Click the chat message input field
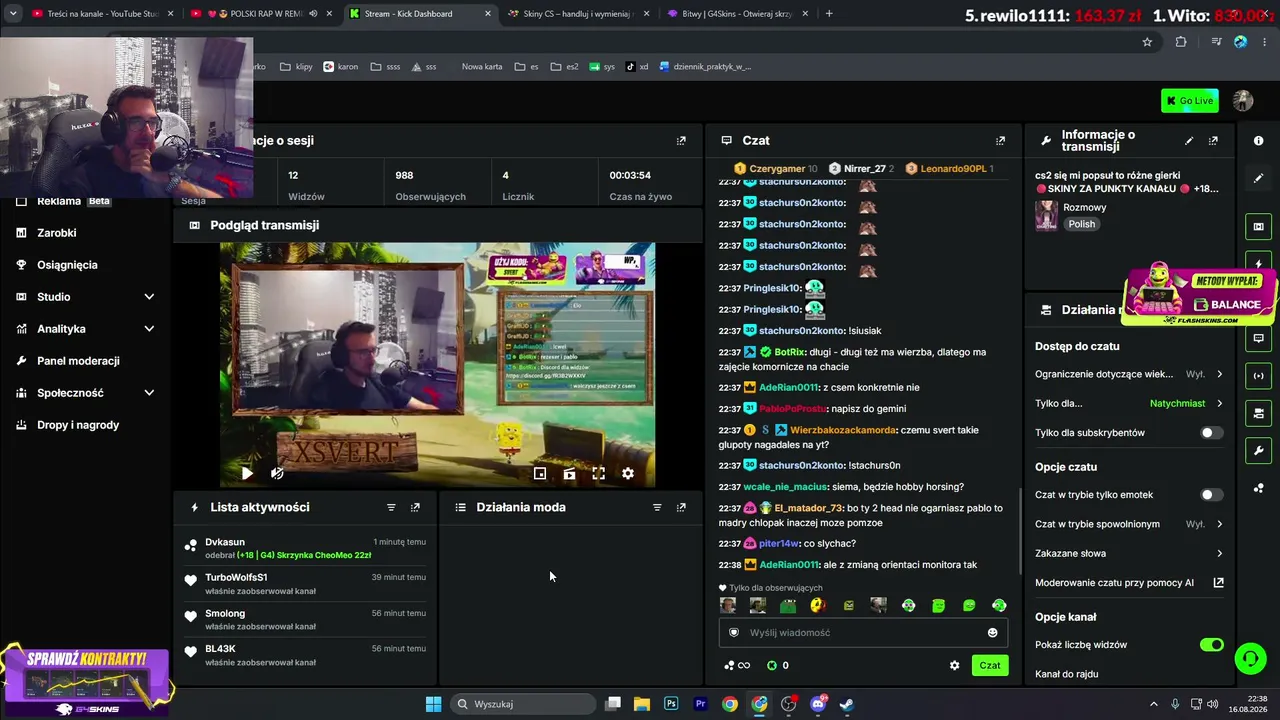 (863, 632)
